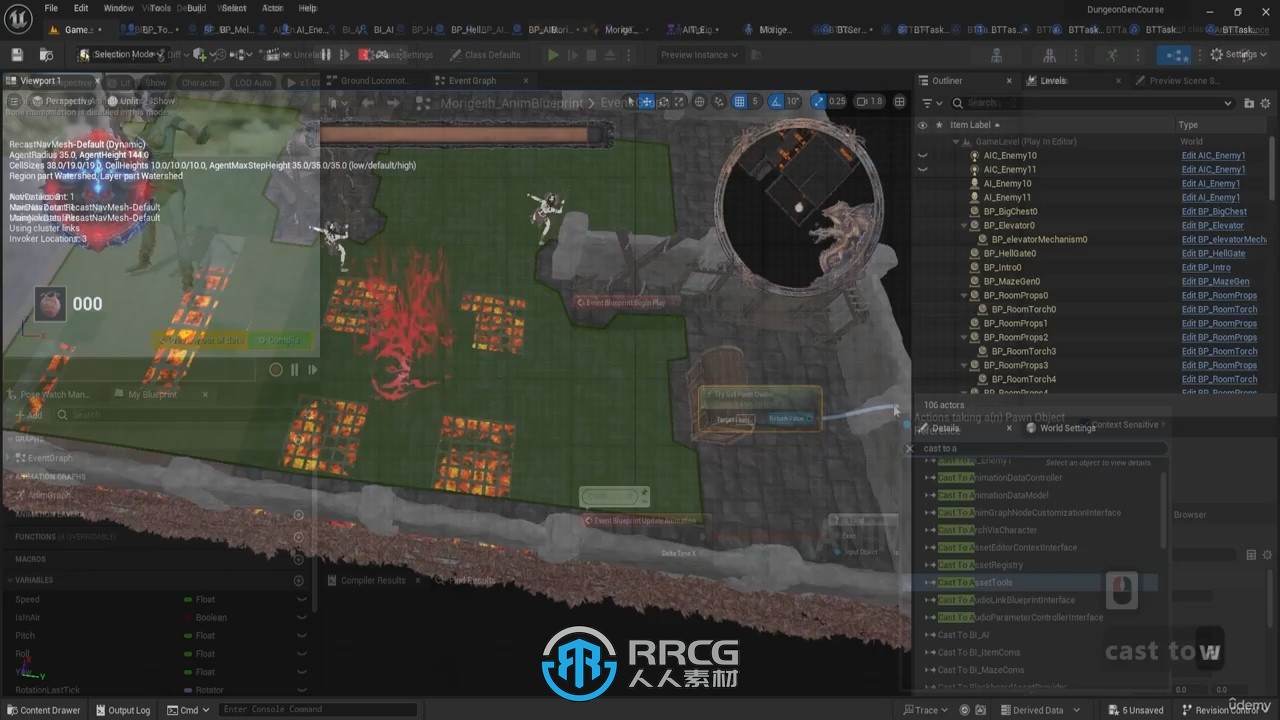Open the Edit BP_BigChest link

tap(1214, 211)
